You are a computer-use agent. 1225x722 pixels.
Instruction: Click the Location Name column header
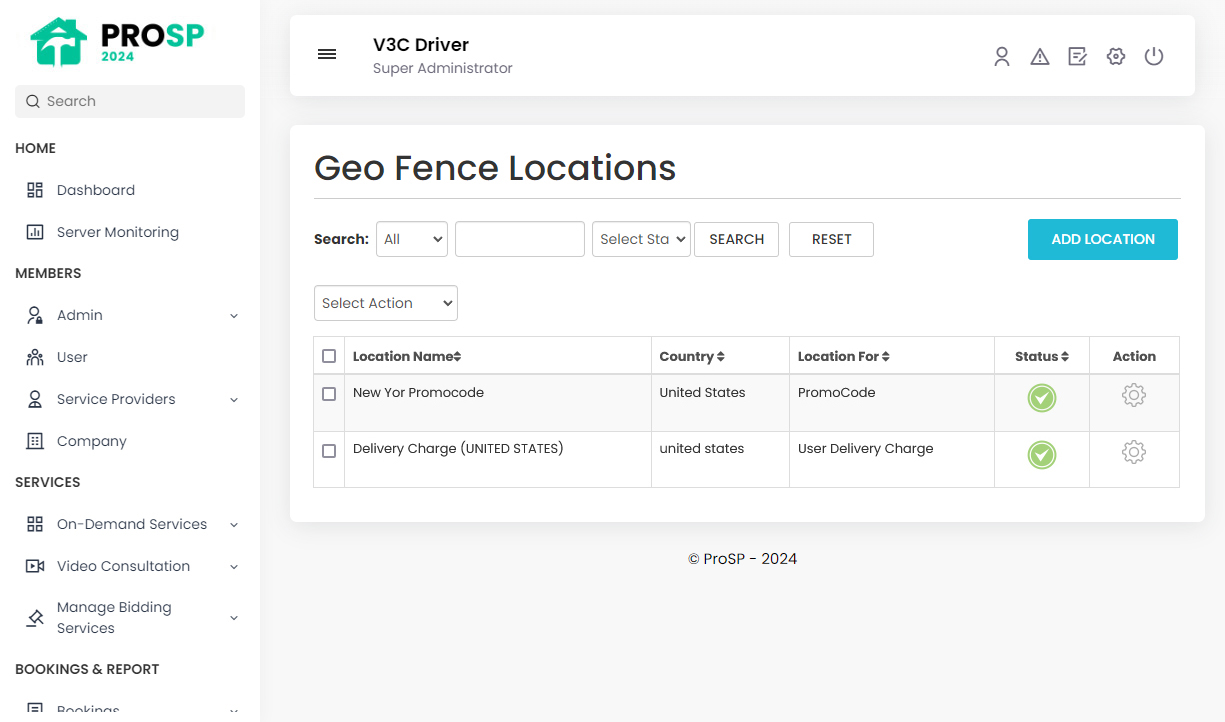[x=407, y=356]
